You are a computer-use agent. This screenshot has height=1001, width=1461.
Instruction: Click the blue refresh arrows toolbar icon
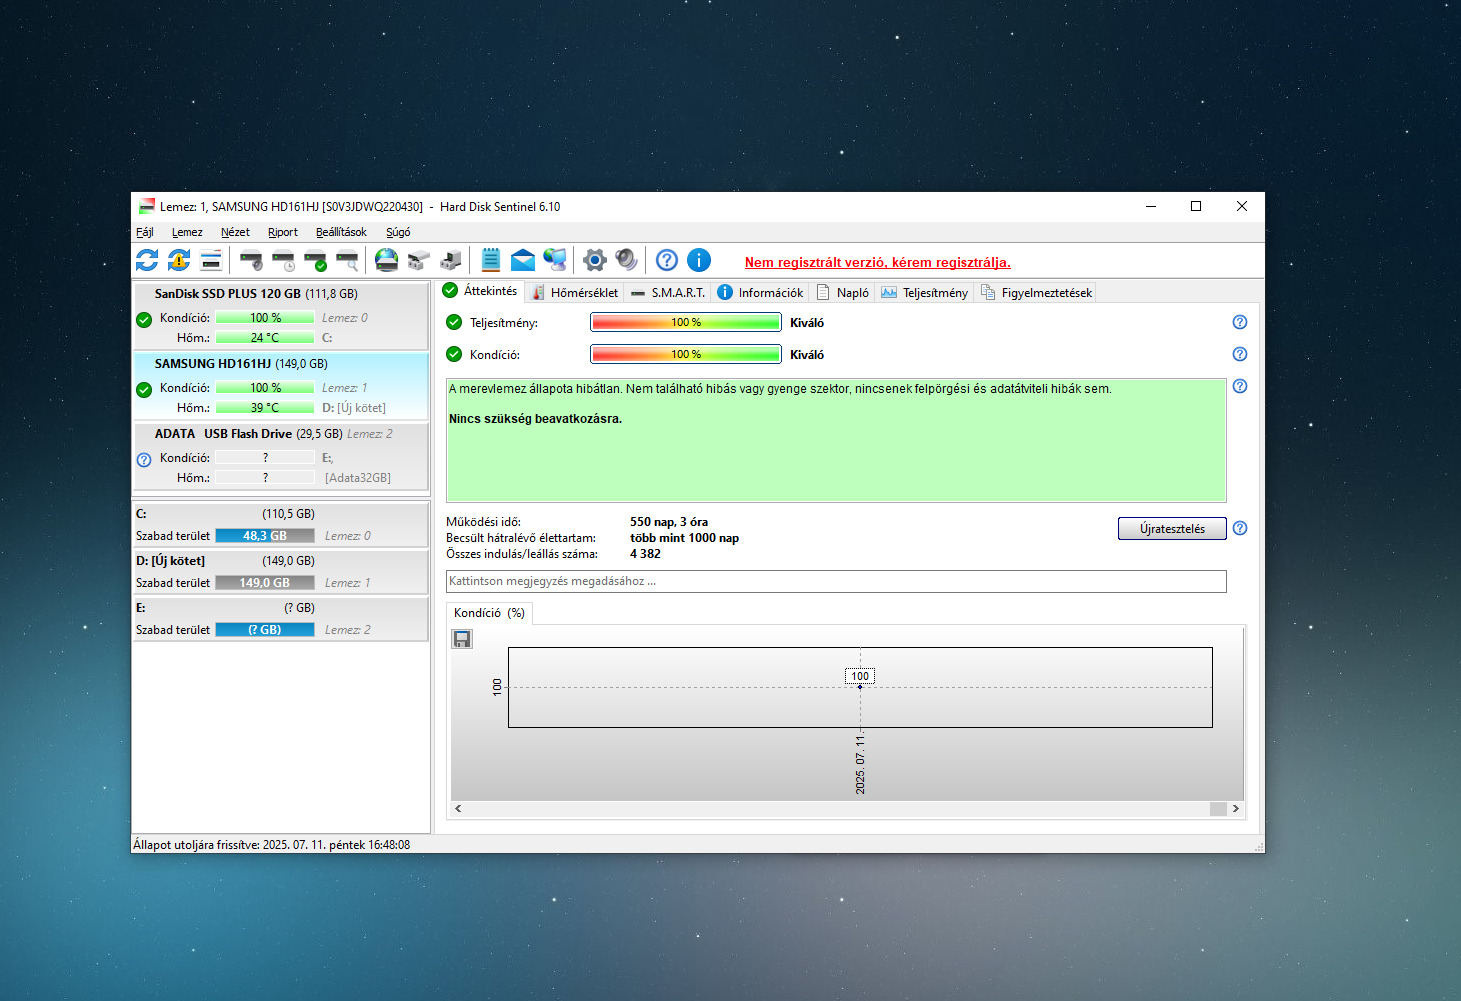(147, 261)
